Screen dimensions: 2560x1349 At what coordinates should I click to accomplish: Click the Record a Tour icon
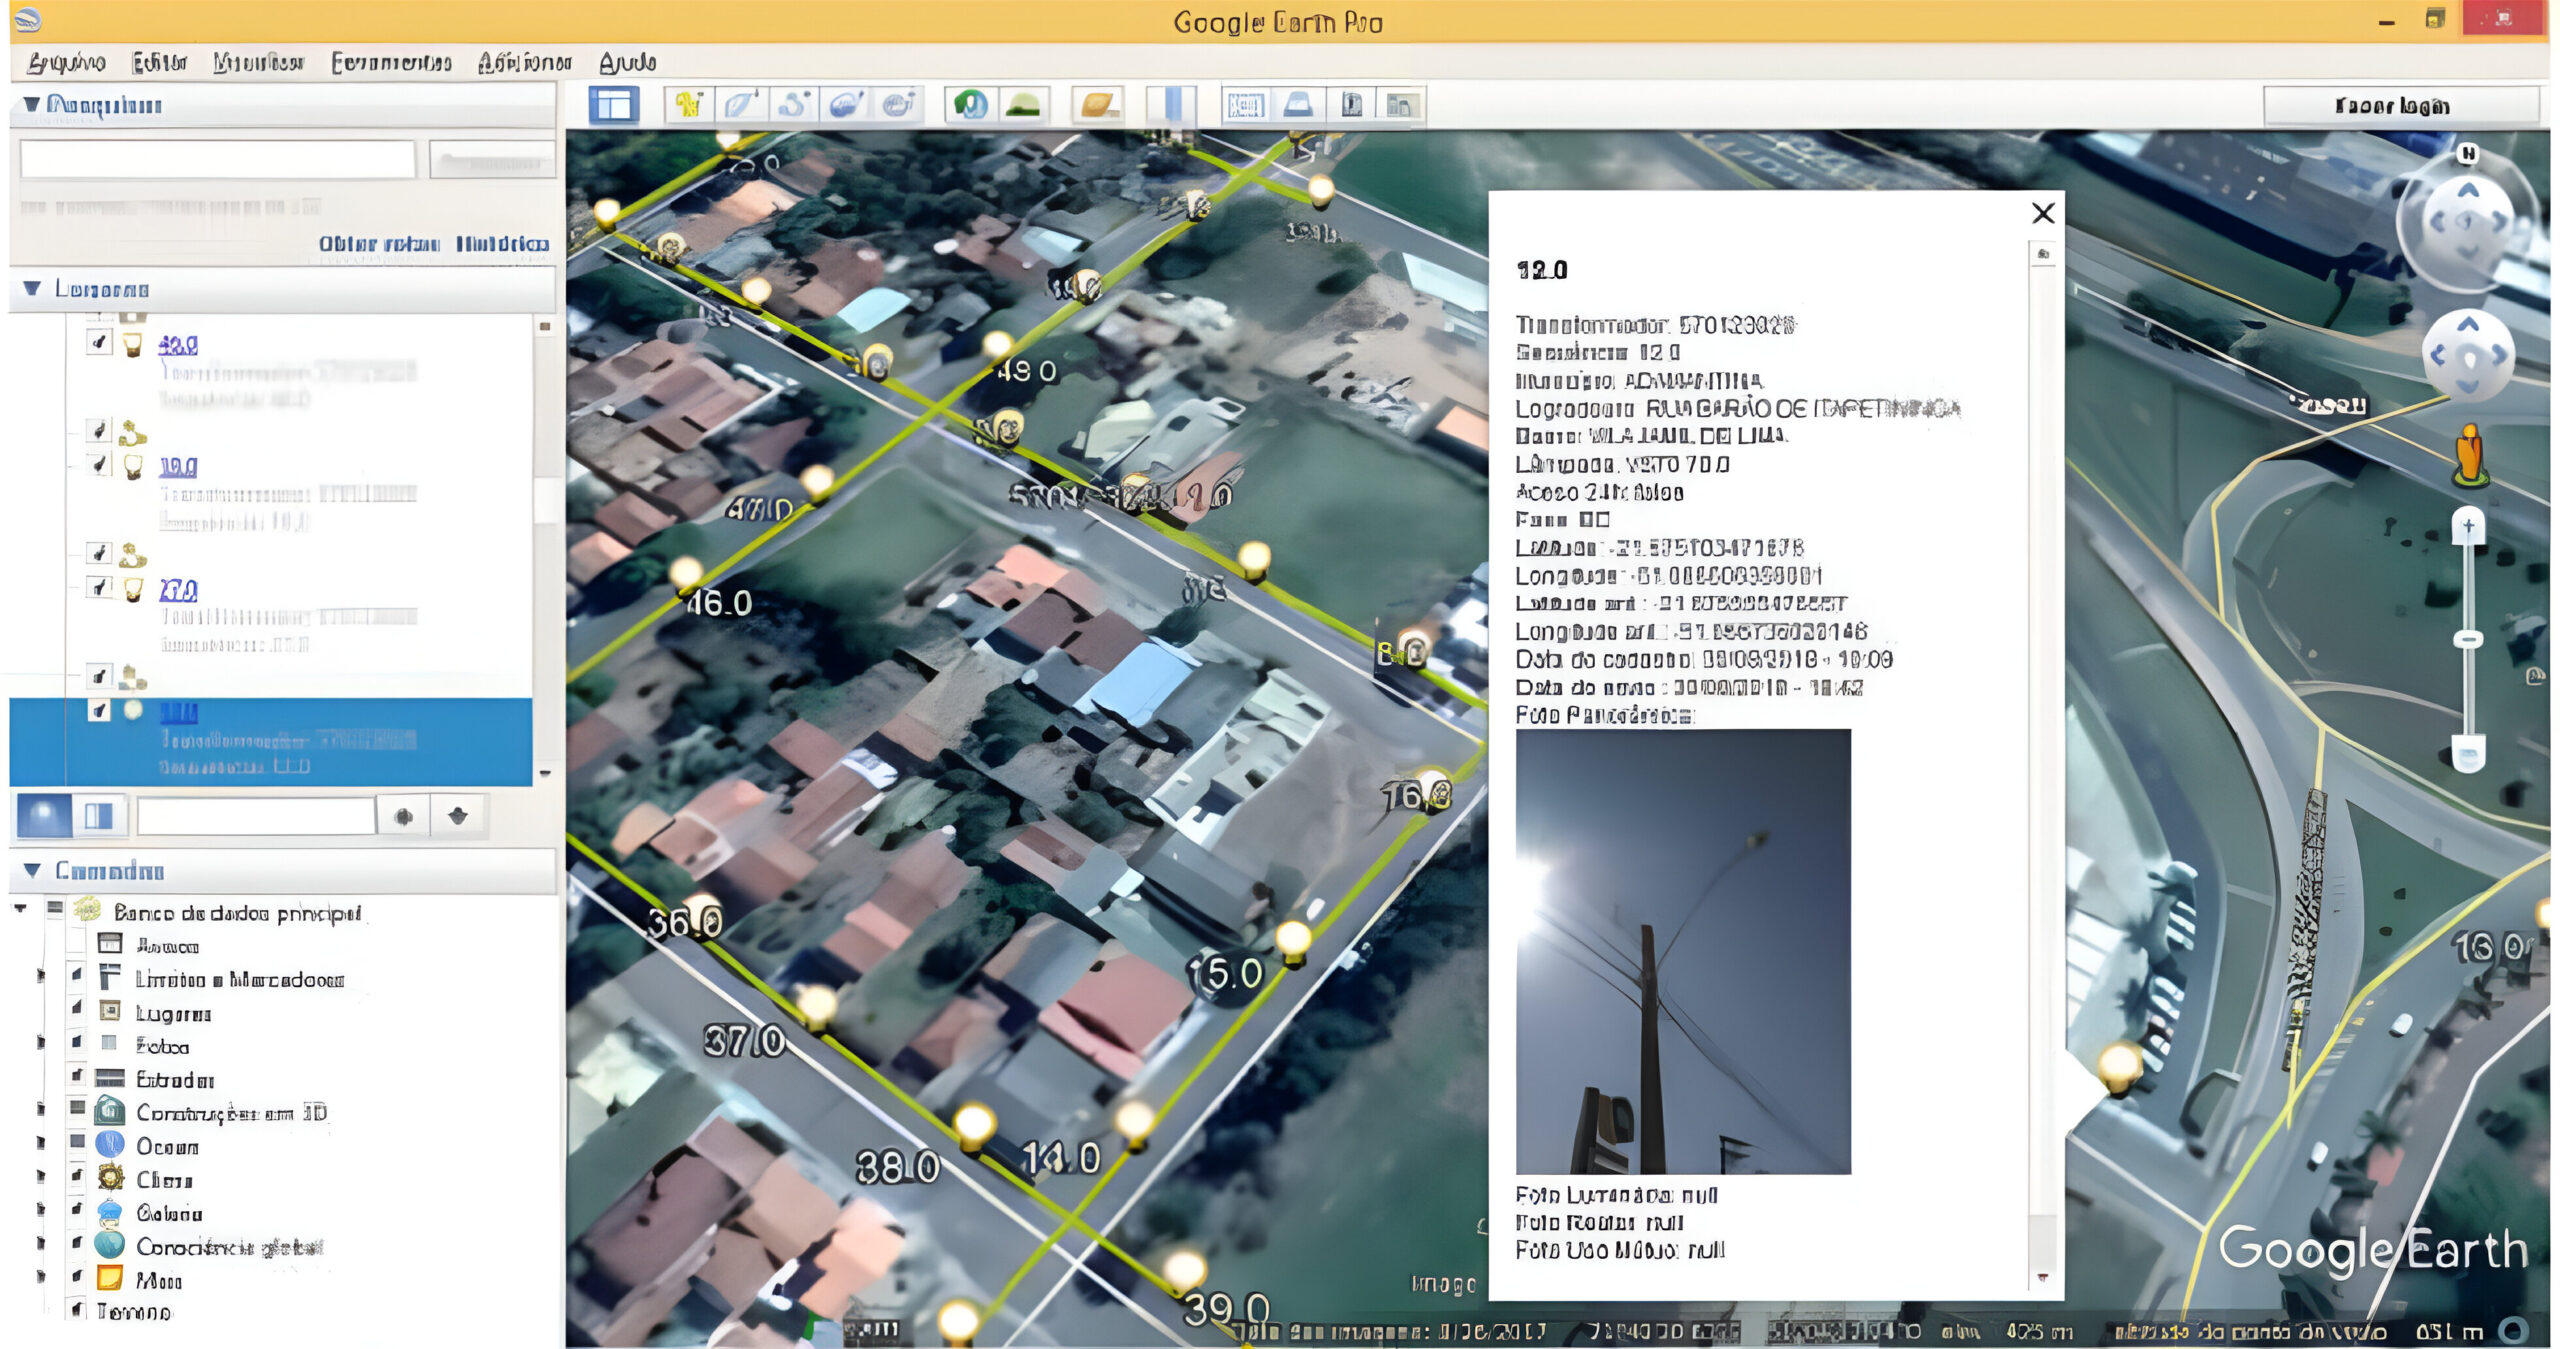pyautogui.click(x=898, y=105)
